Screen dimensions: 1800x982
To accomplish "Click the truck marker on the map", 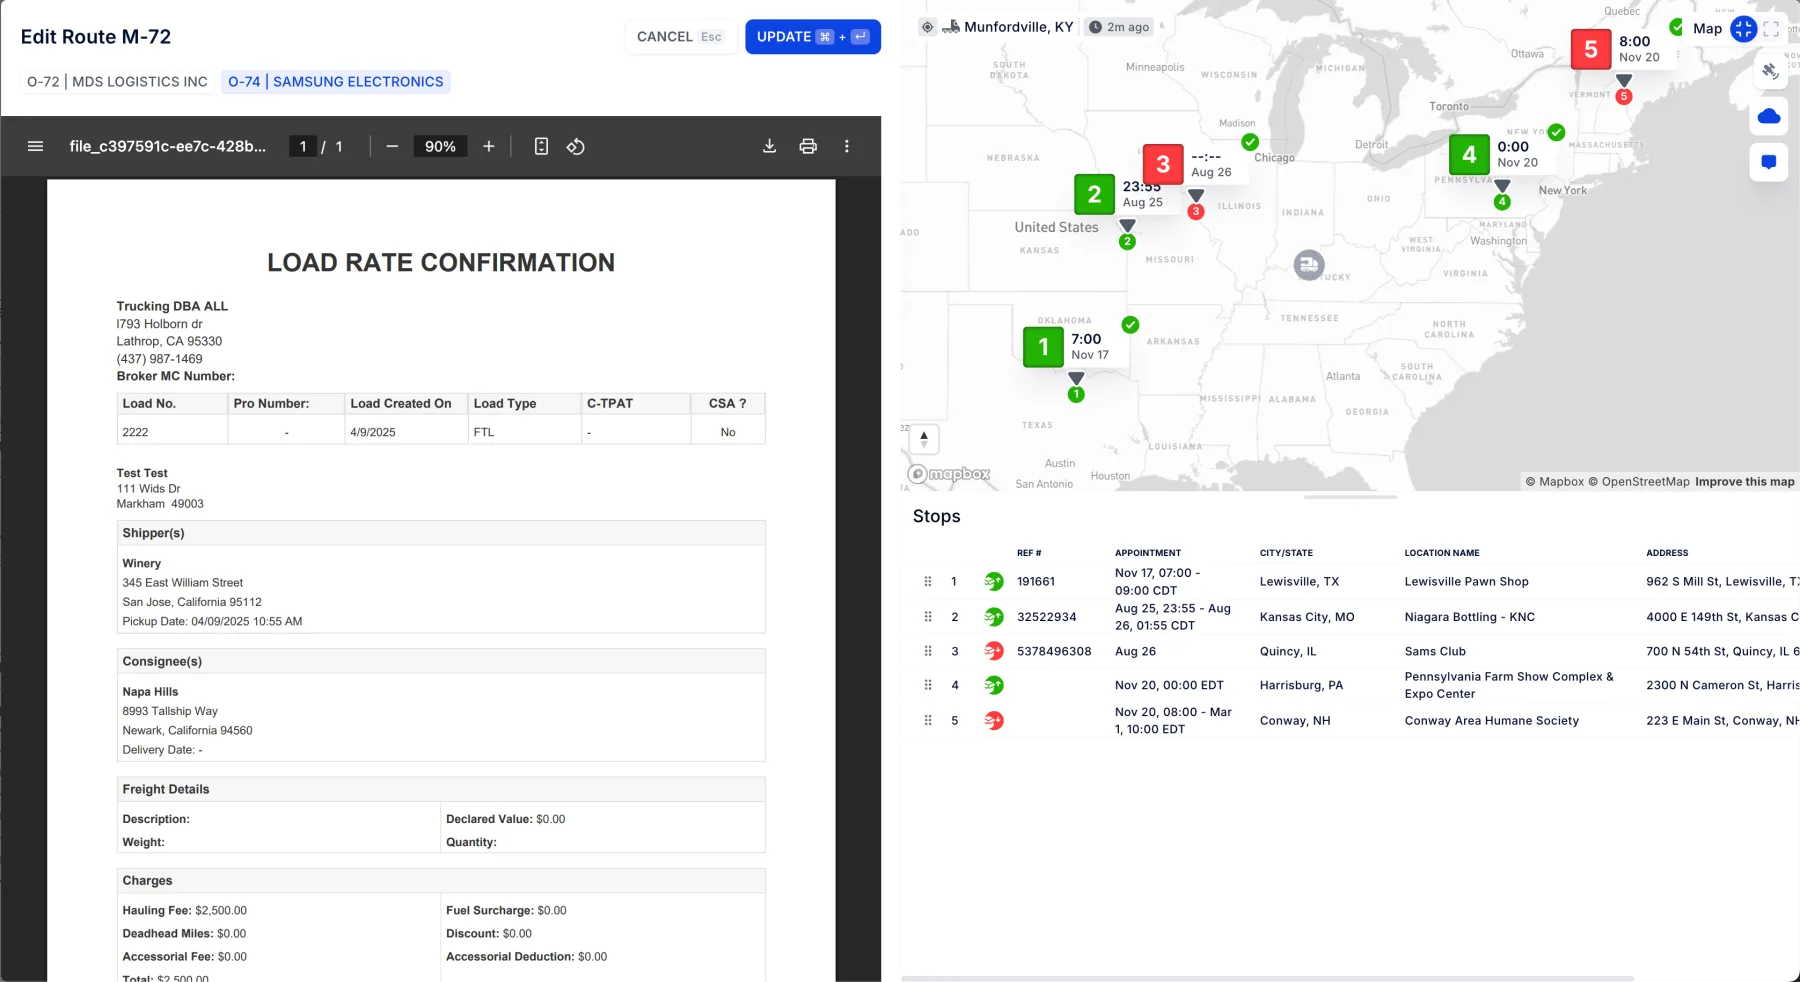I will pos(1309,265).
